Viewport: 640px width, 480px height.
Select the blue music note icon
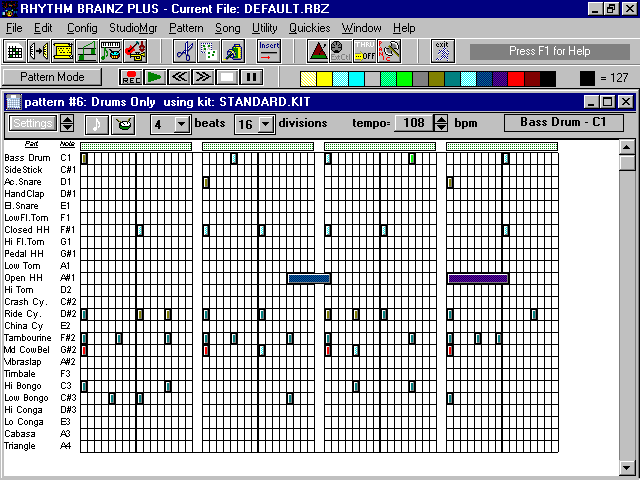(x=97, y=124)
